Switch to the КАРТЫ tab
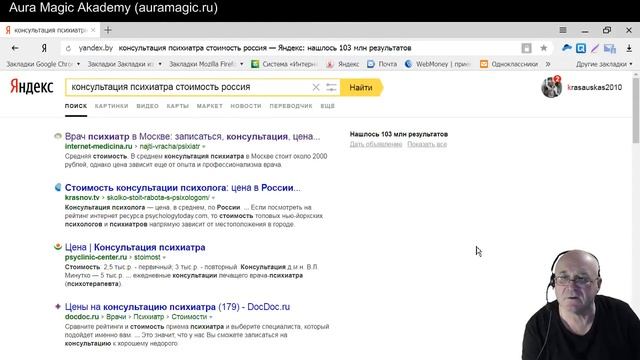The height and width of the screenshot is (360, 640). (178, 106)
